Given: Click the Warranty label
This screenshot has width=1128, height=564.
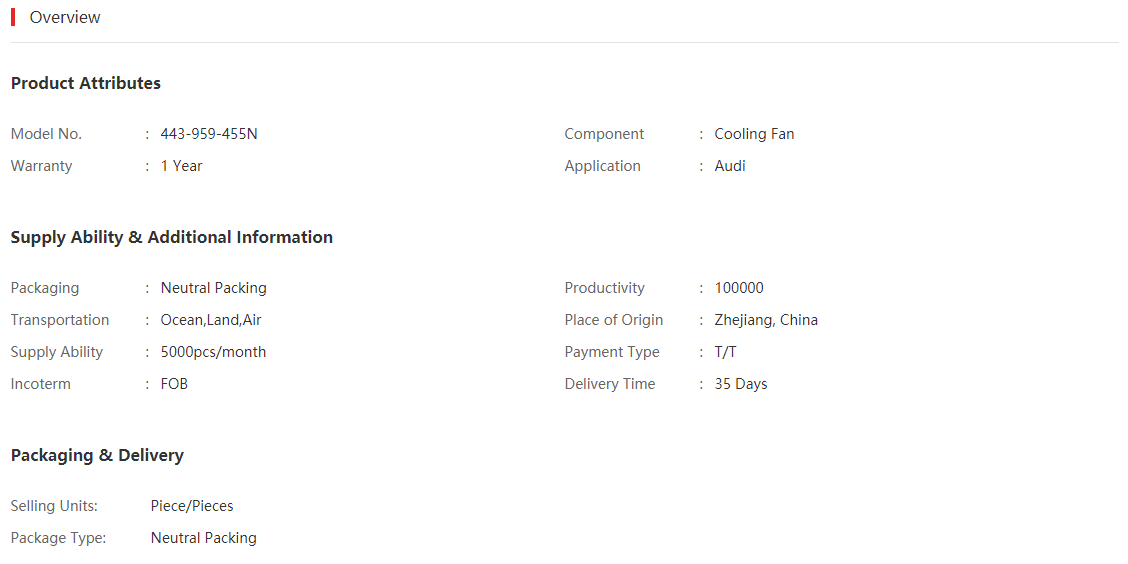Looking at the screenshot, I should click(x=42, y=165).
